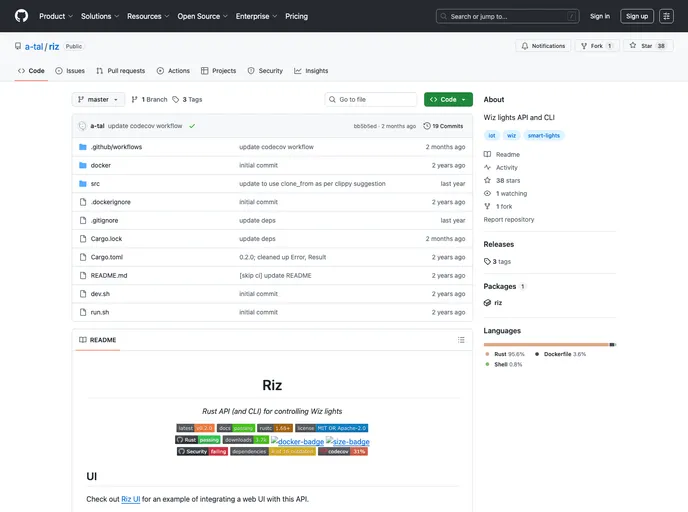Image resolution: width=688 pixels, height=512 pixels.
Task: Click the 3 tags link under Releases
Action: (497, 261)
